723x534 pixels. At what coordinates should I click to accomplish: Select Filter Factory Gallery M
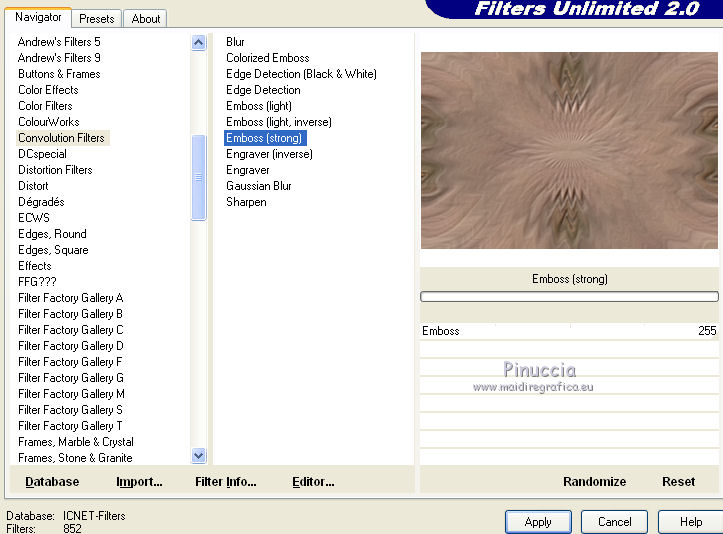[71, 394]
